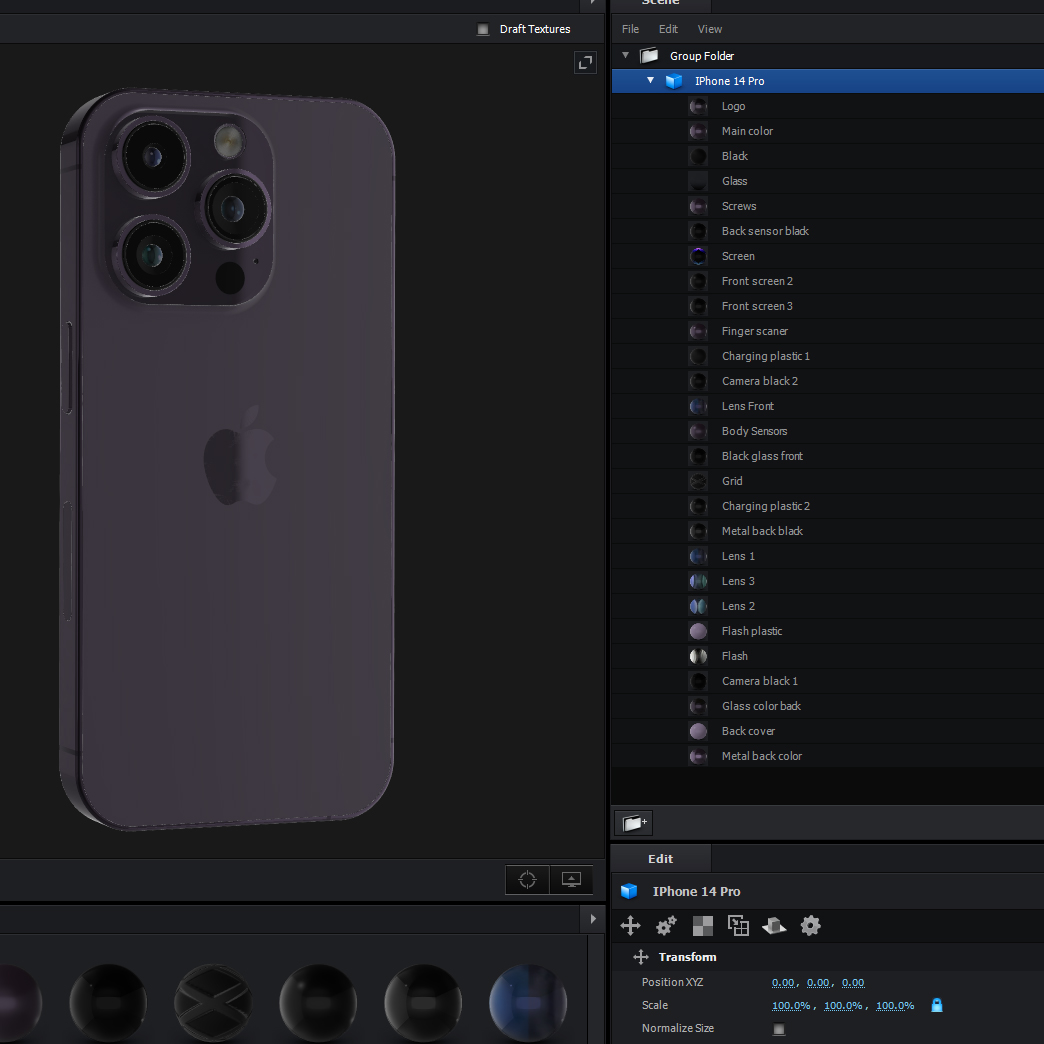This screenshot has width=1044, height=1044.
Task: Select the Front screen 3 row
Action: (828, 306)
